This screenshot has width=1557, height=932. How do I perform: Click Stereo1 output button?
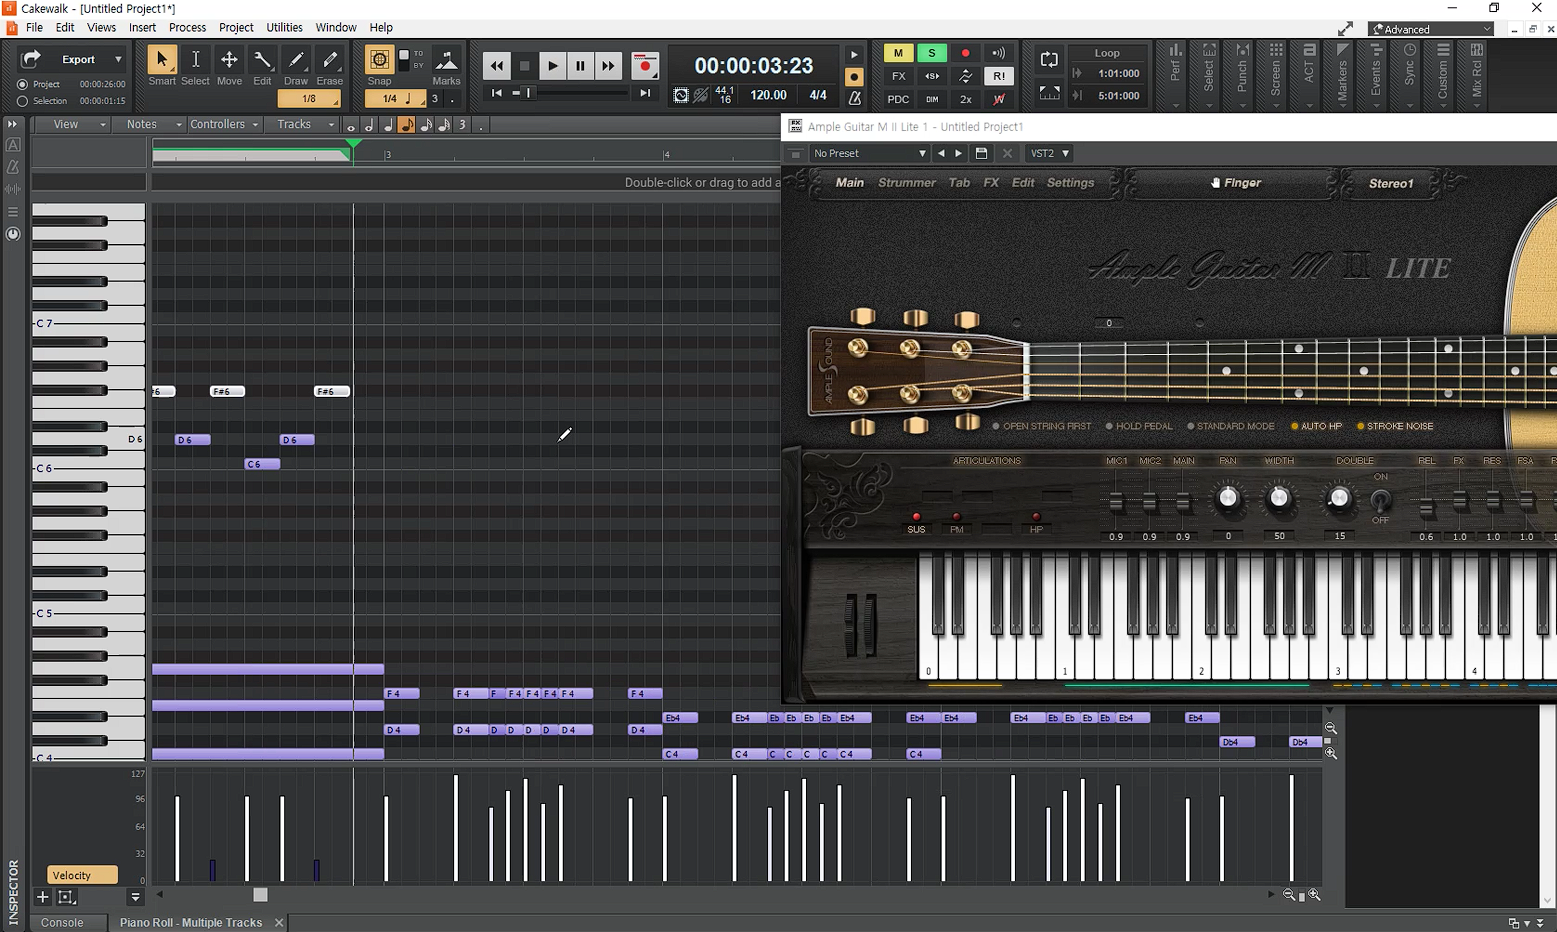coord(1391,183)
